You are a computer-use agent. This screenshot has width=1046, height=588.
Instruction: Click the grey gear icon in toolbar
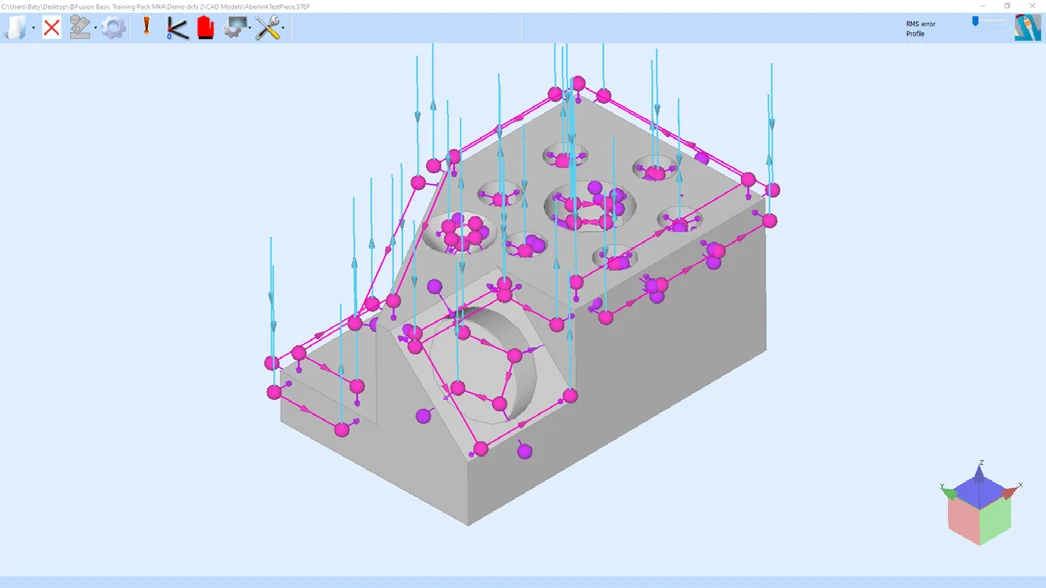tap(113, 28)
